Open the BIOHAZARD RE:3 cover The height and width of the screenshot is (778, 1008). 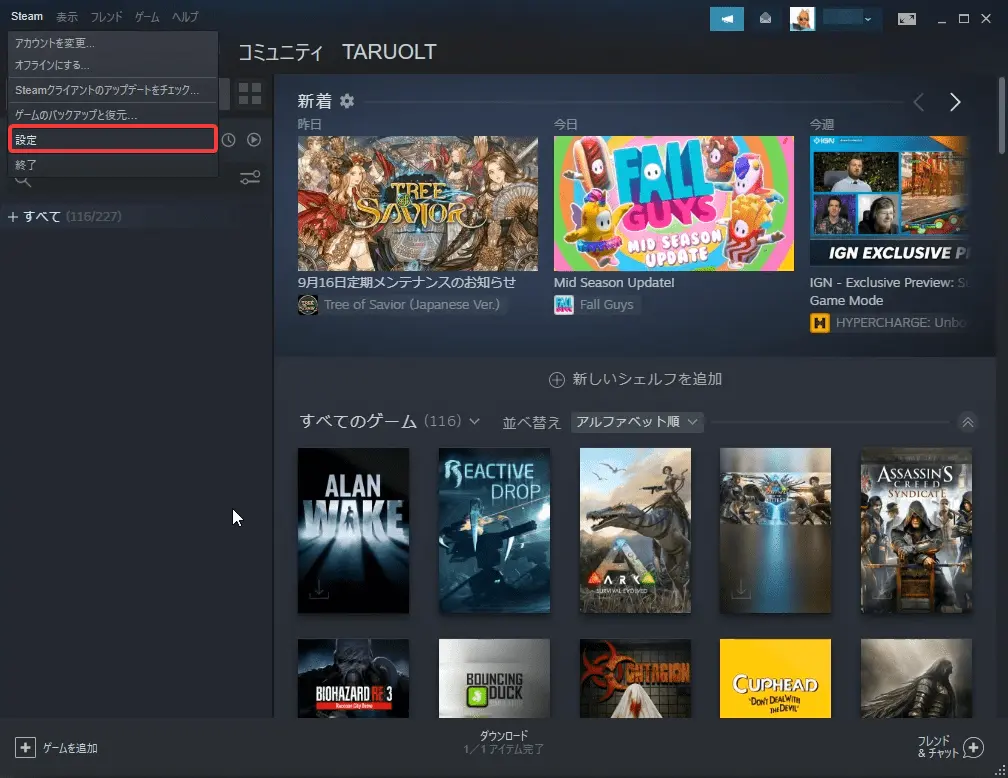tap(354, 678)
